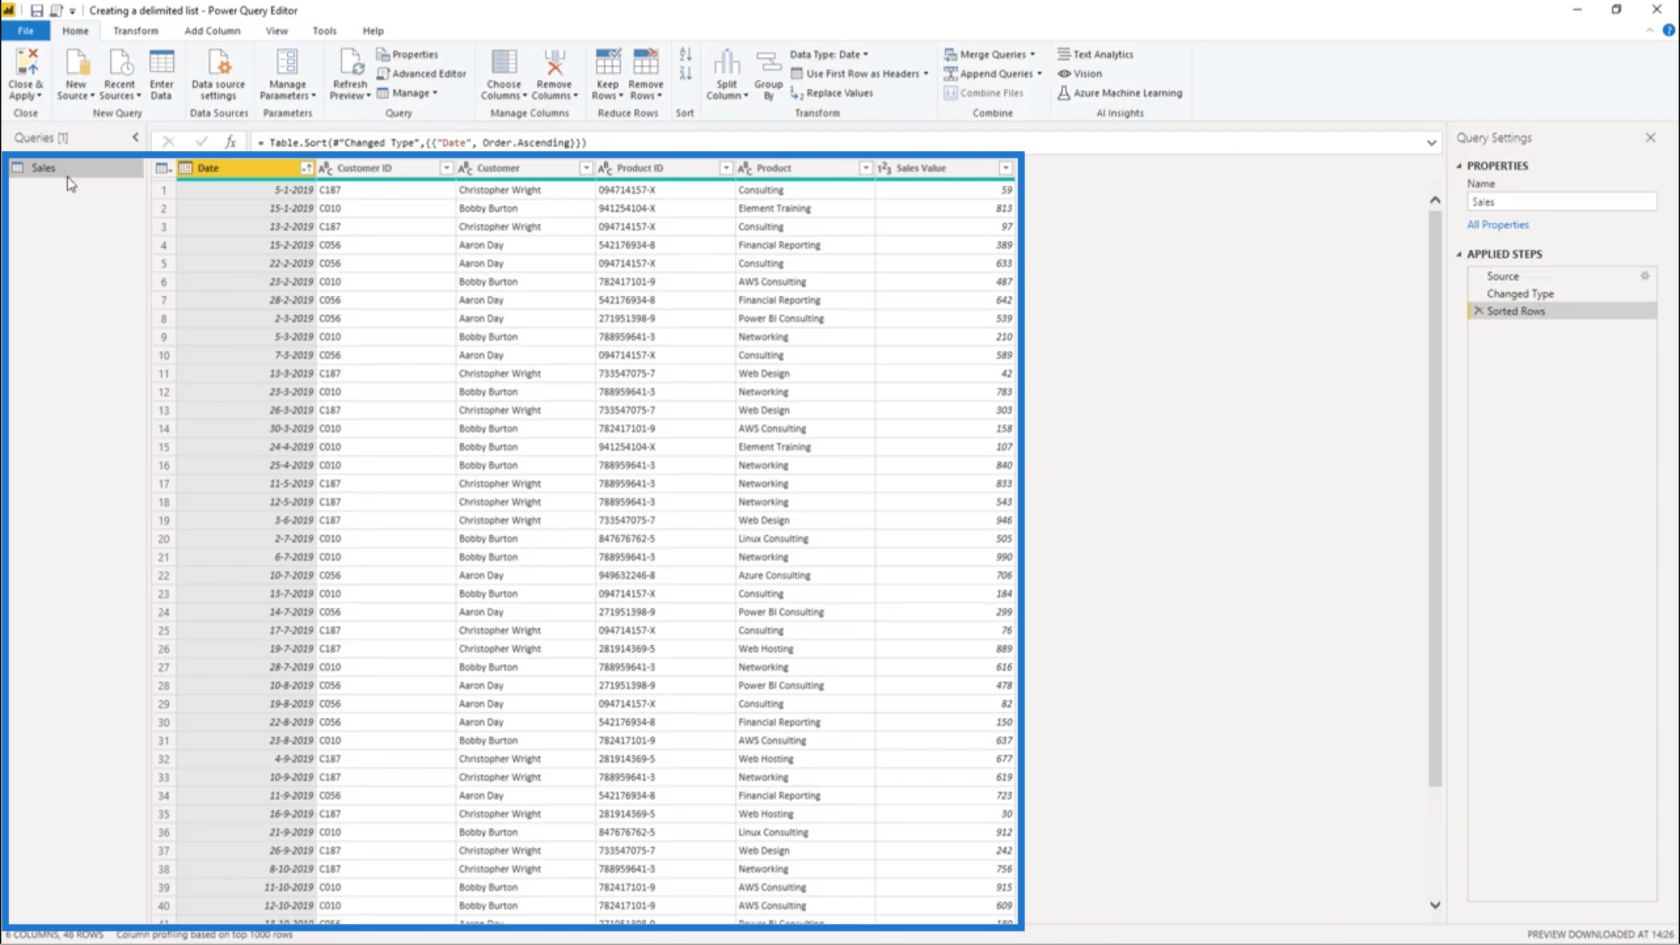Viewport: 1680px width, 945px height.
Task: Open the Advanced Editor
Action: (x=421, y=73)
